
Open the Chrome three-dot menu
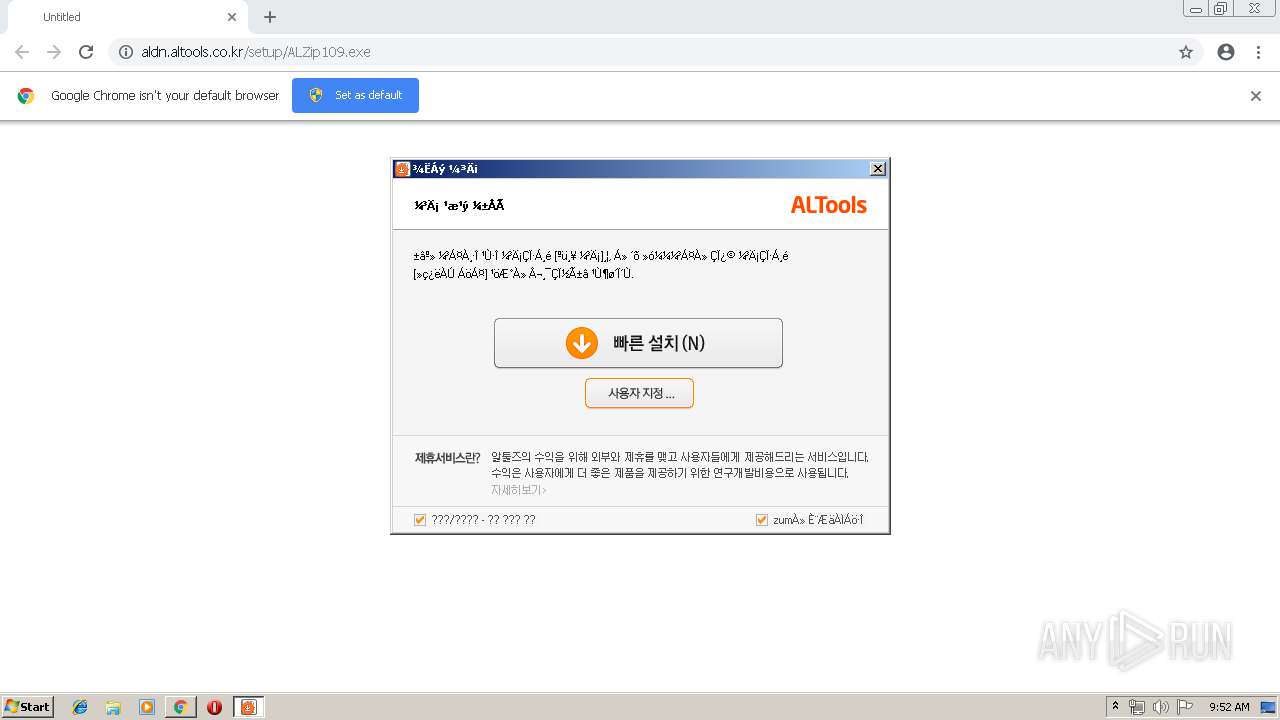click(1258, 52)
